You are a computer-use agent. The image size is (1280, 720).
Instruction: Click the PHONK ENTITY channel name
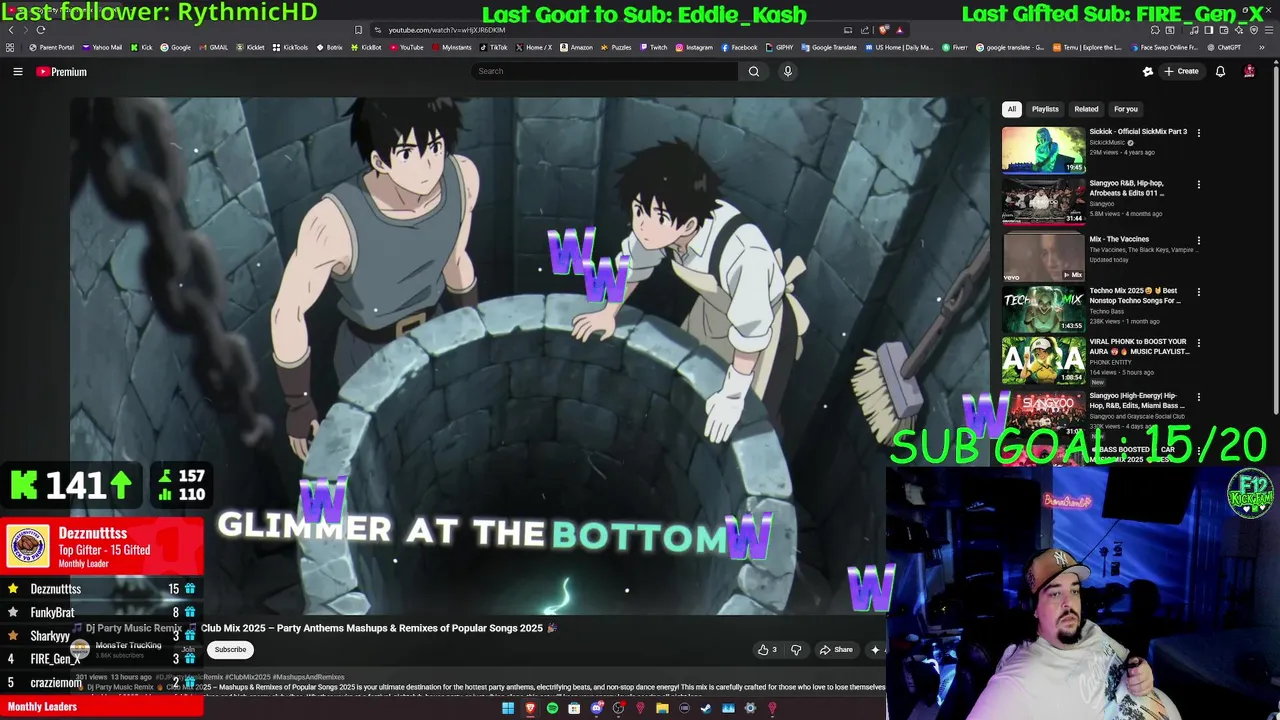pyautogui.click(x=1109, y=362)
